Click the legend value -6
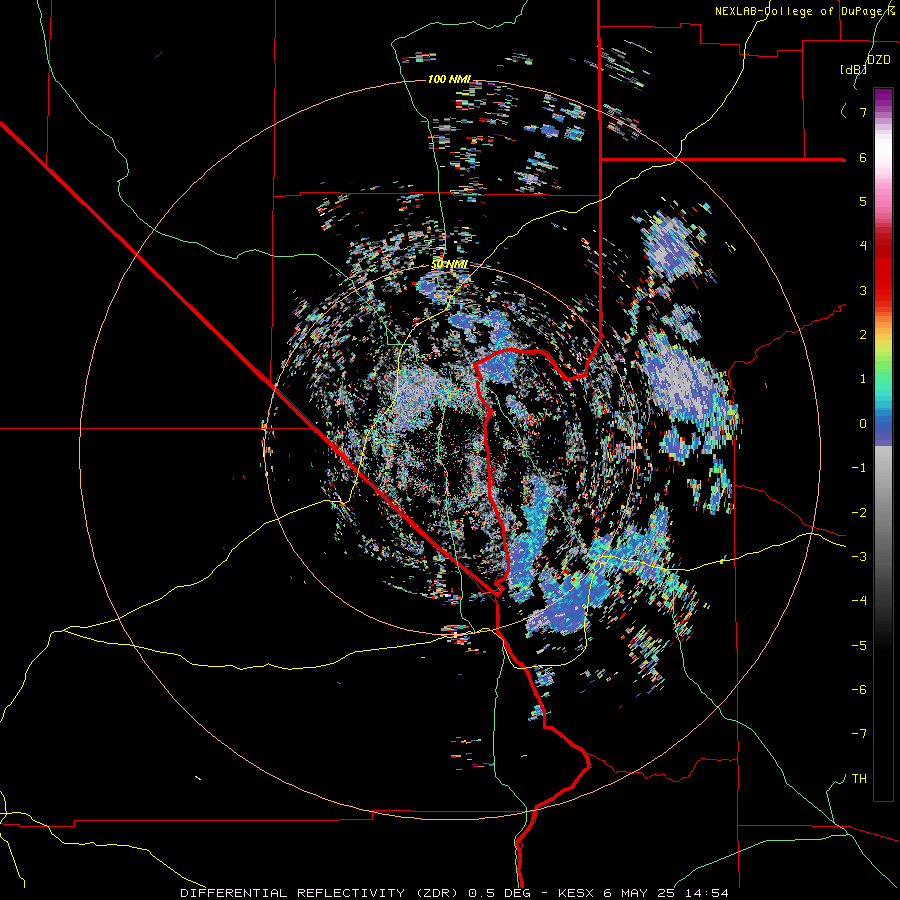Screen dimensions: 900x900 click(x=859, y=689)
